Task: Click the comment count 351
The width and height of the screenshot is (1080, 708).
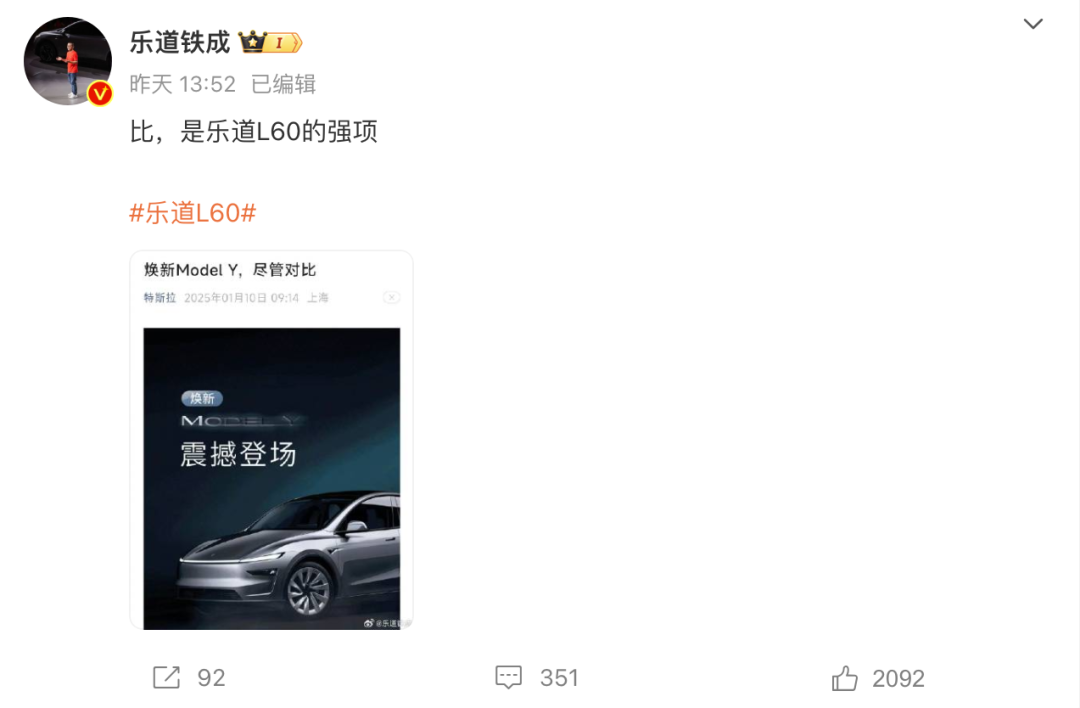Action: (x=559, y=678)
